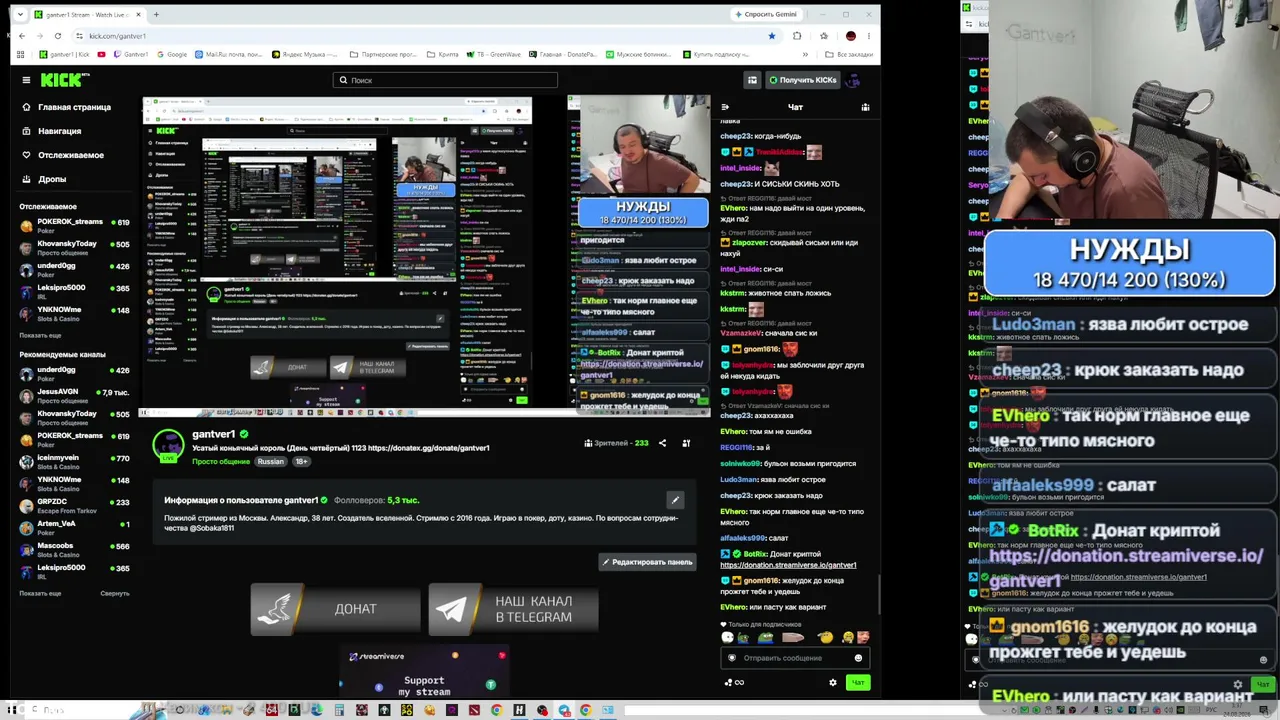Click the KICK logo
1280x720 pixels.
(64, 80)
